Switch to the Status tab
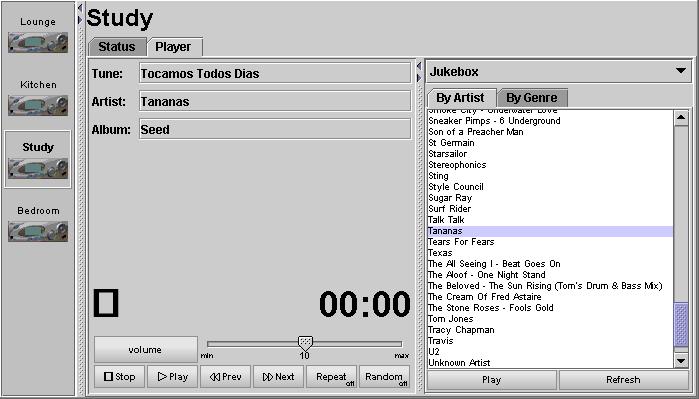The image size is (699, 399). click(117, 47)
